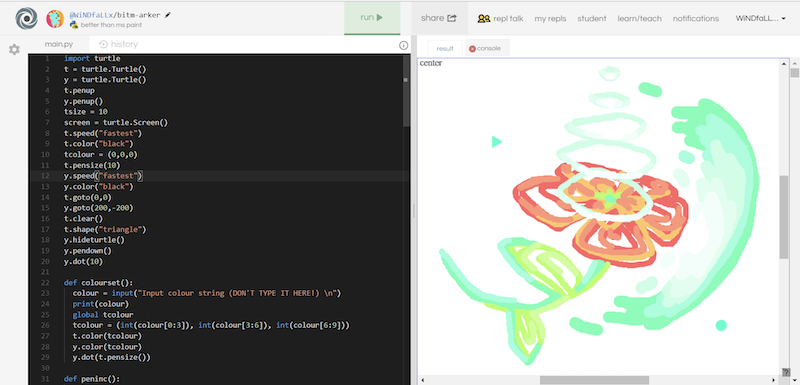Switch to the history tab
800x385 pixels.
[118, 44]
